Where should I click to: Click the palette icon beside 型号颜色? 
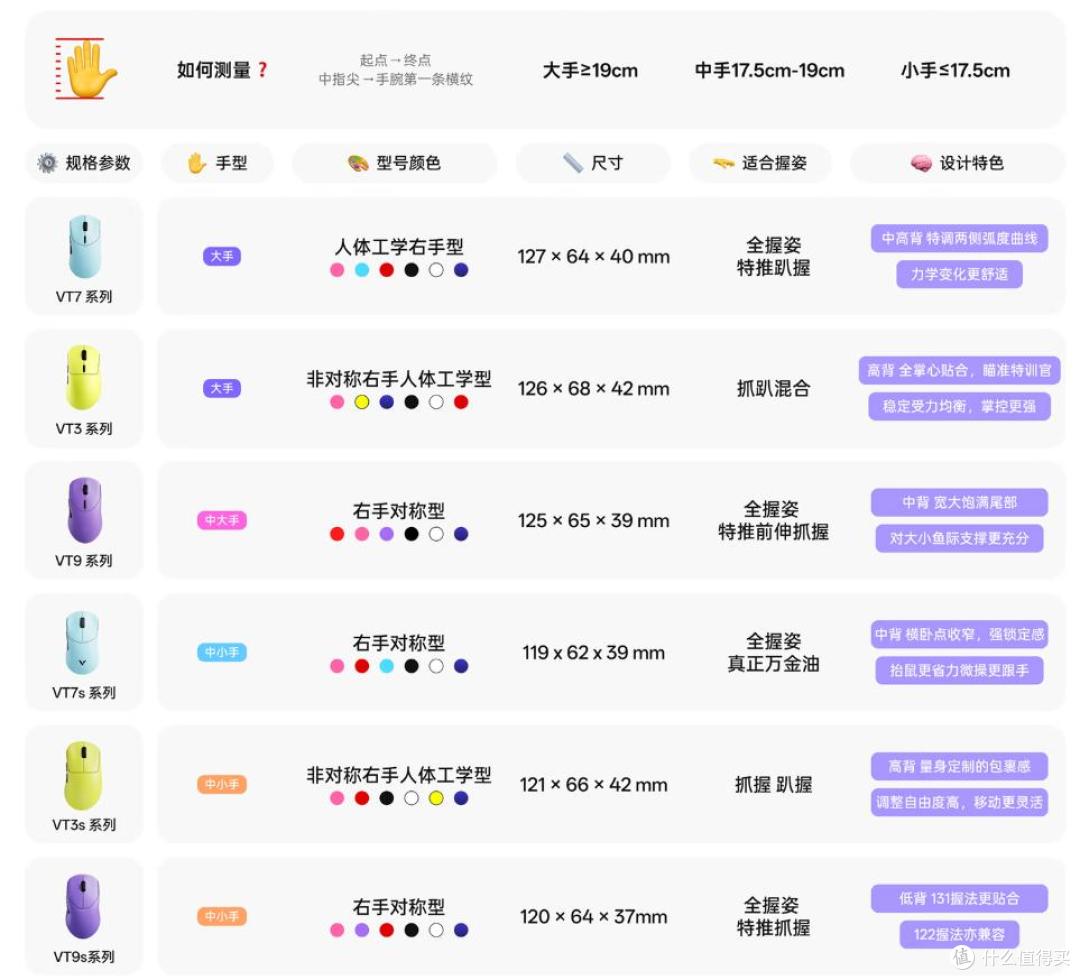click(358, 163)
